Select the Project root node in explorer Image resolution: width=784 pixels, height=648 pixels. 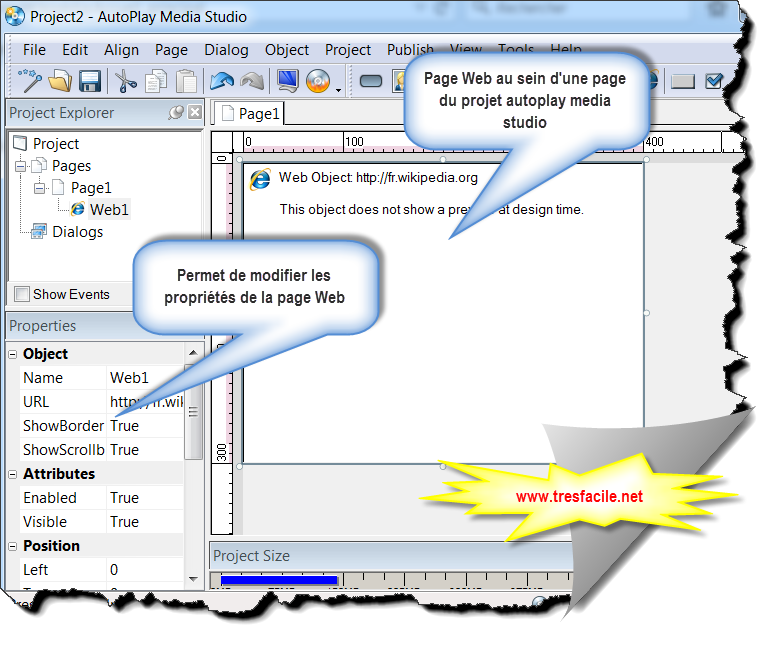[x=56, y=144]
